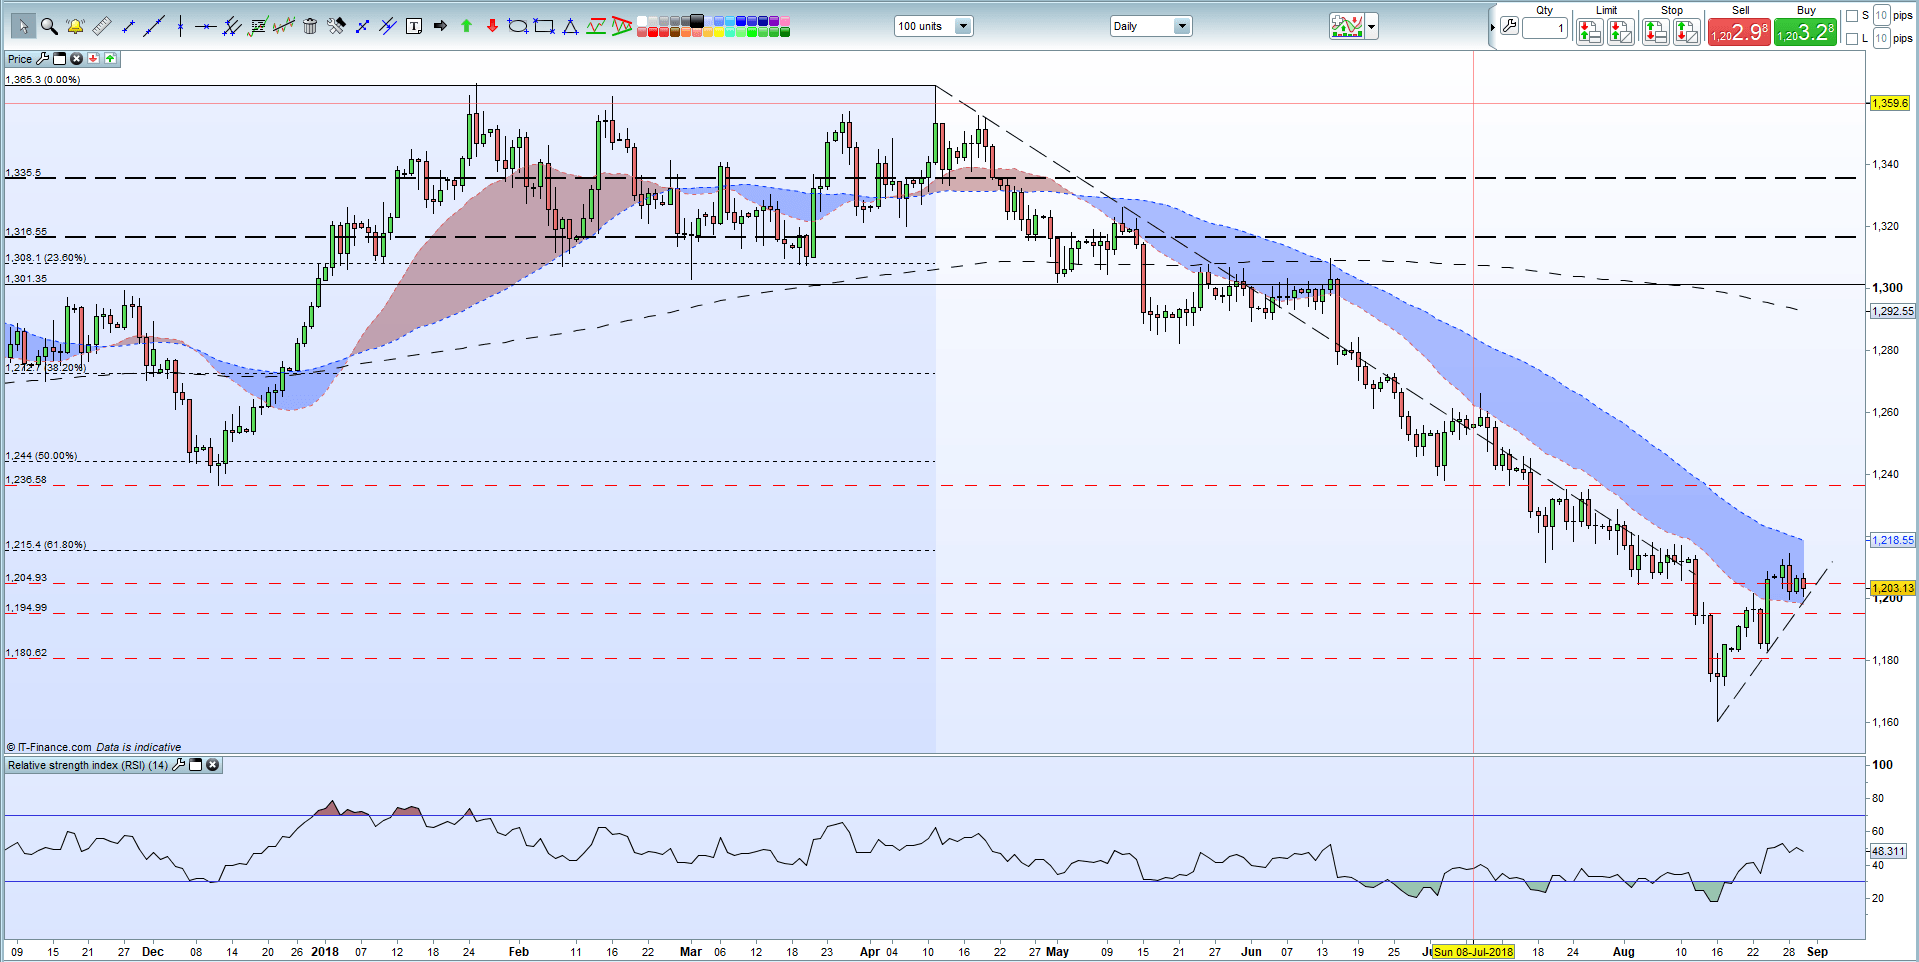Image resolution: width=1919 pixels, height=962 pixels.
Task: Select the ruler measure tool
Action: [x=102, y=26]
